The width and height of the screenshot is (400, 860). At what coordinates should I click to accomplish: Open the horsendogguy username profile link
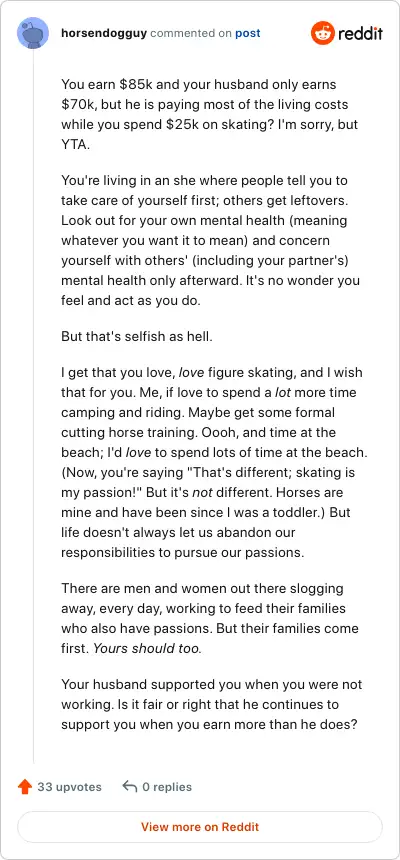coord(104,33)
